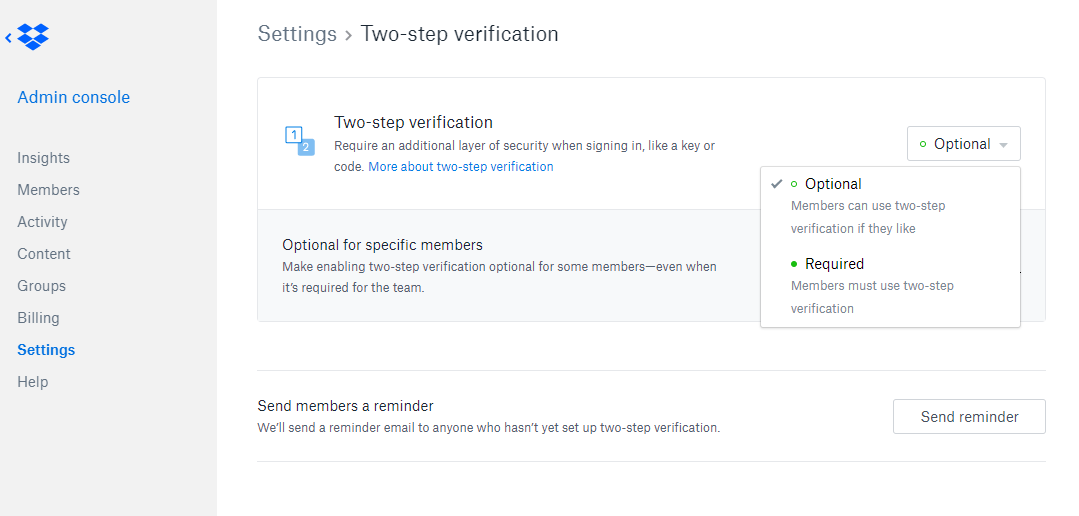Click the green filled dot beside Required
Viewport: 1079px width, 516px height.
(x=794, y=264)
